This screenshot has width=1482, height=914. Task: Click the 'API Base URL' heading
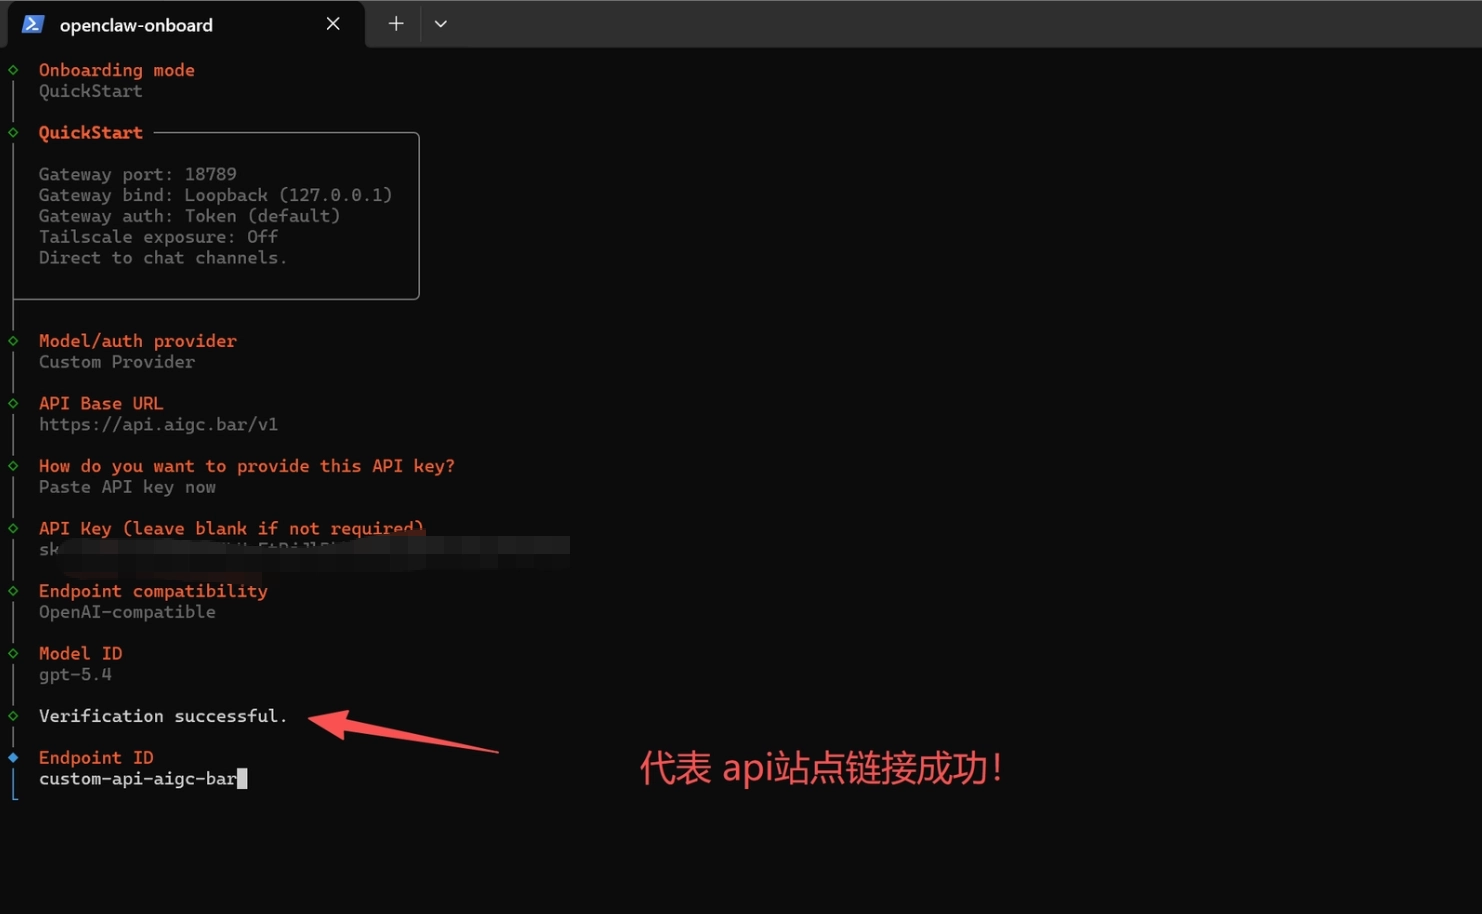click(101, 403)
